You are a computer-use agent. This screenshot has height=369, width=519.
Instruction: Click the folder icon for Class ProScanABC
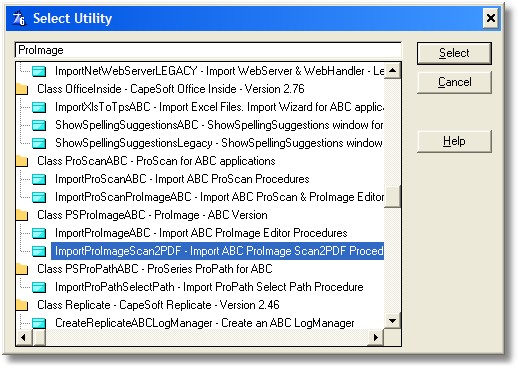tap(22, 161)
